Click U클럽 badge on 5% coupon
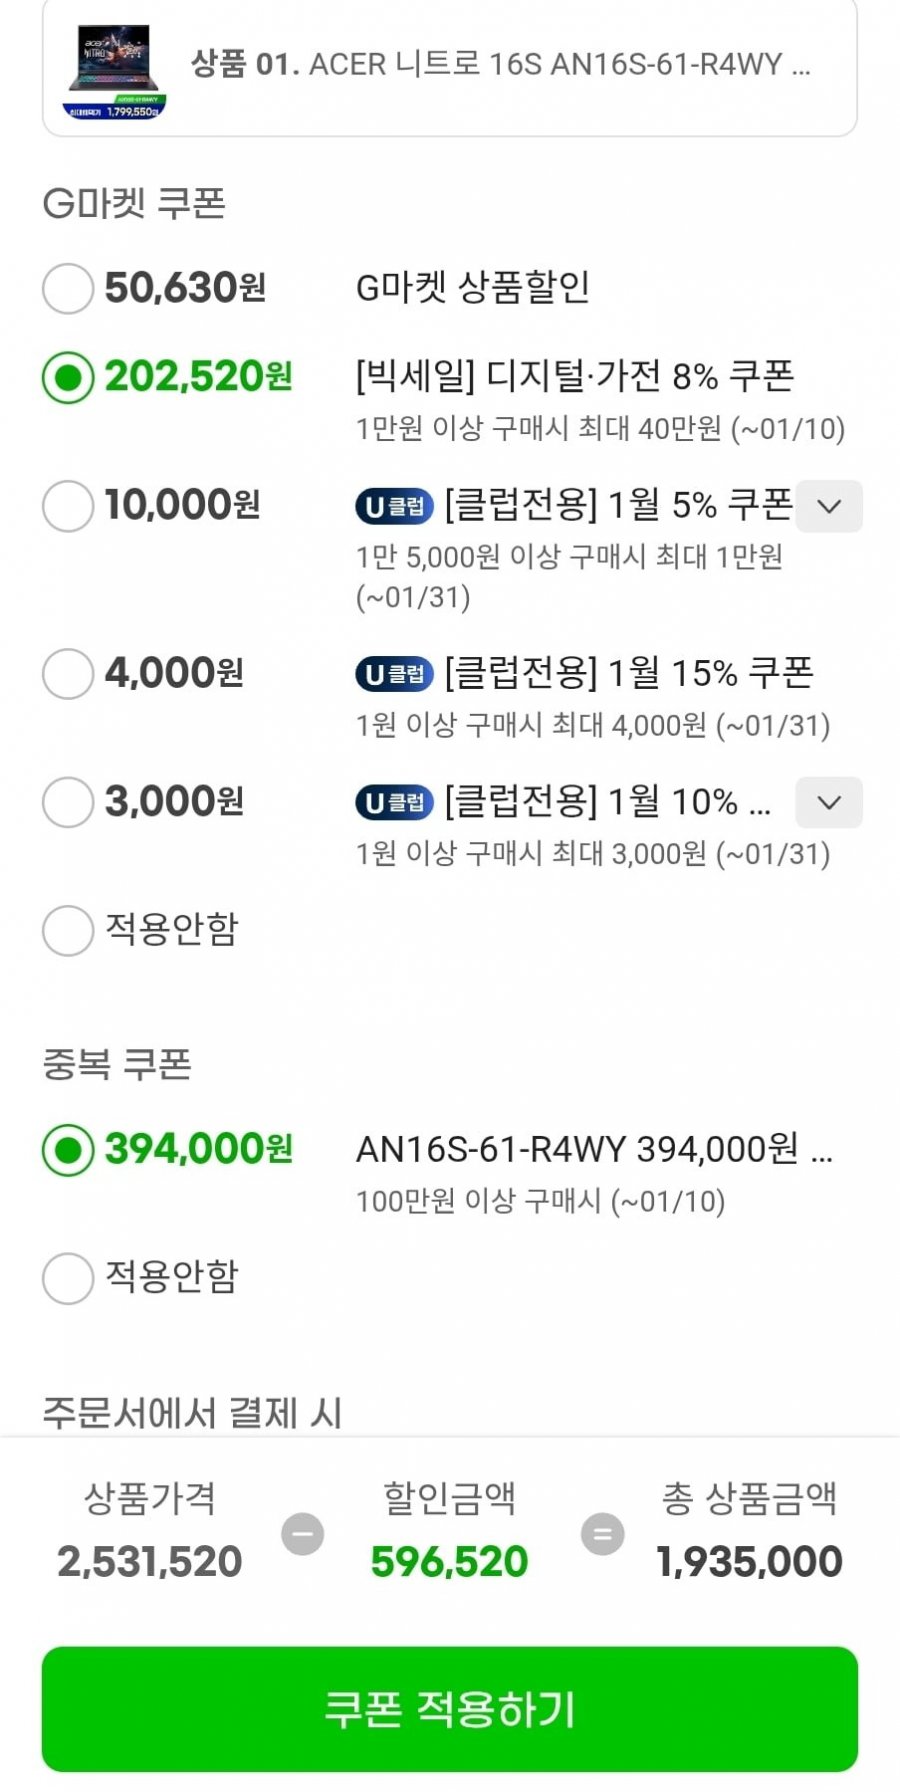This screenshot has height=1792, width=900. click(x=394, y=506)
